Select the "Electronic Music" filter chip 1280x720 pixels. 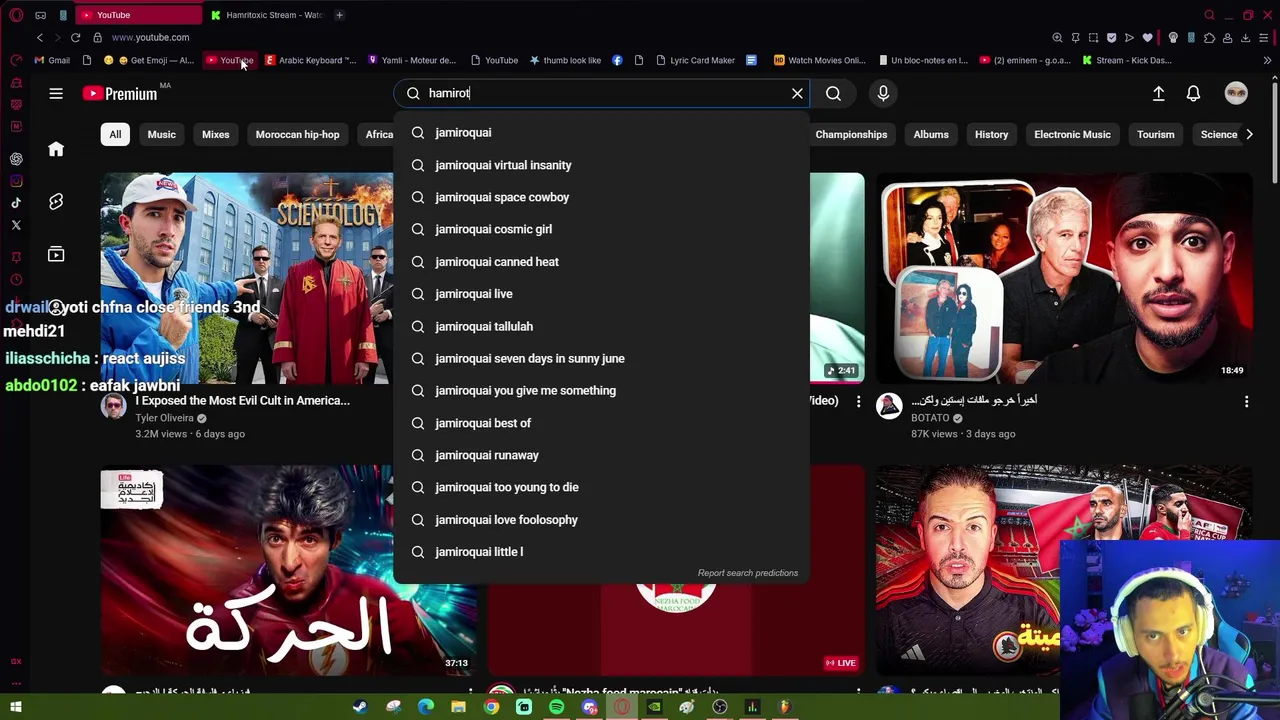click(1072, 134)
